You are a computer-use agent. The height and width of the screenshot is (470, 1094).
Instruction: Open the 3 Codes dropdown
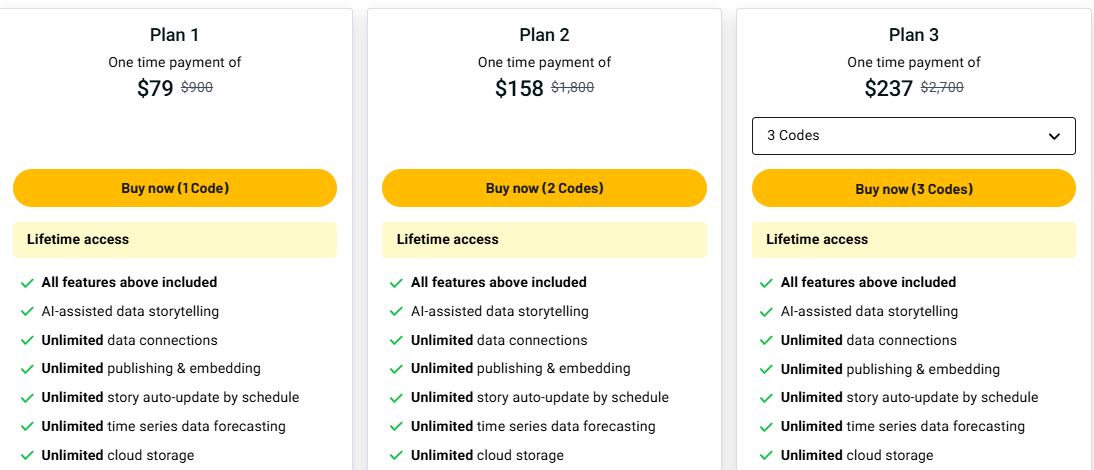[x=913, y=136]
